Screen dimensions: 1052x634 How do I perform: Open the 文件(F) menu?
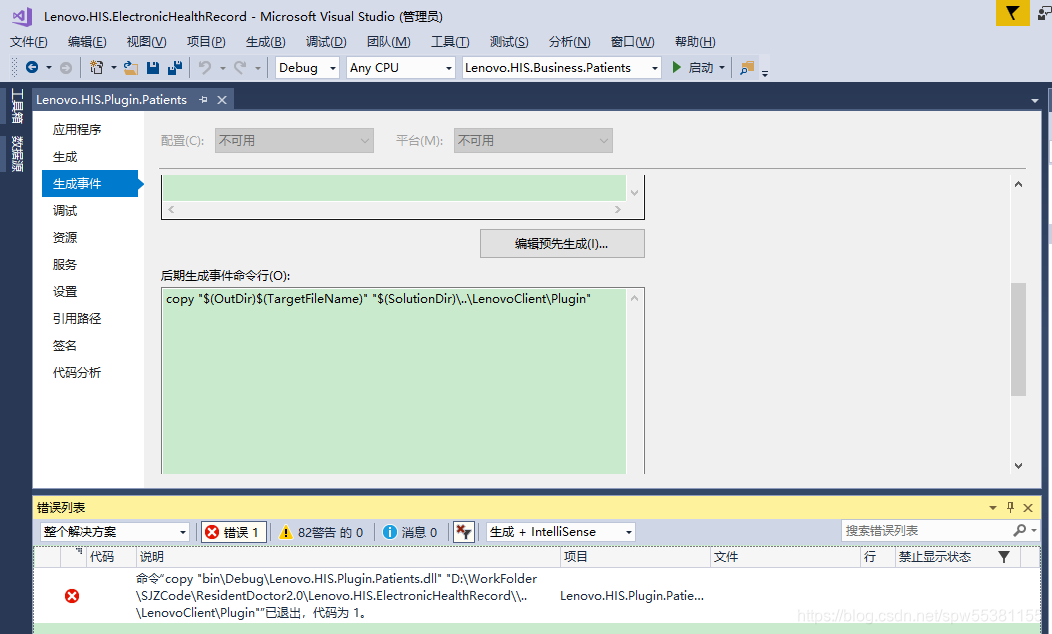29,42
